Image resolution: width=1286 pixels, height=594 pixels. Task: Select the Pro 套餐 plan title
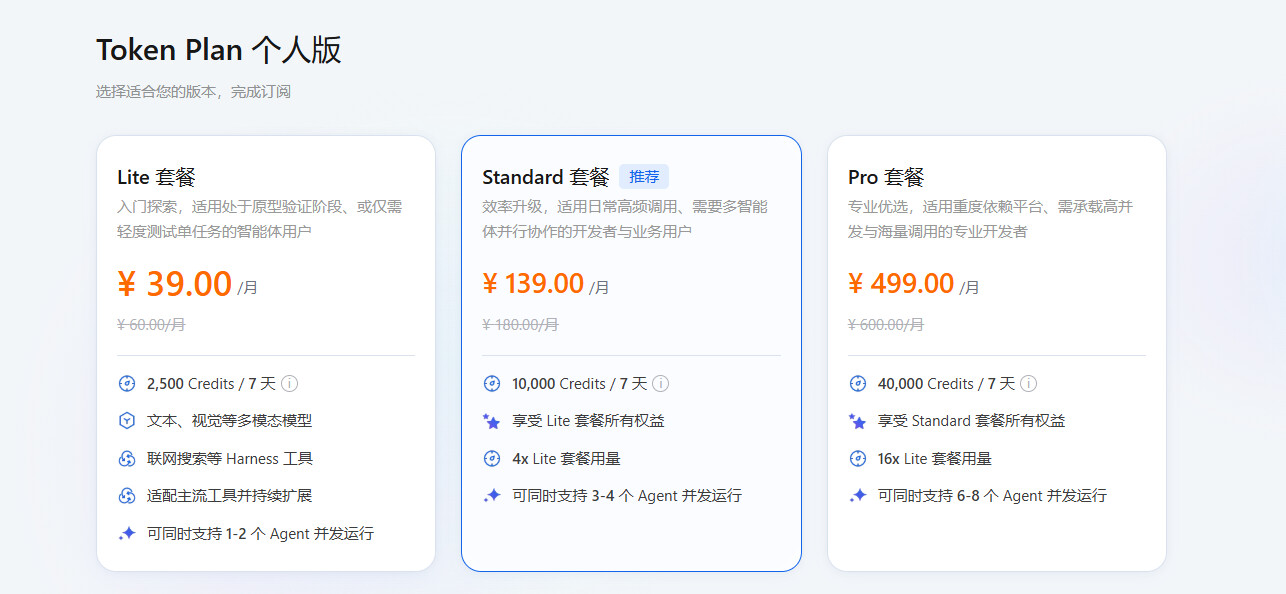[886, 178]
